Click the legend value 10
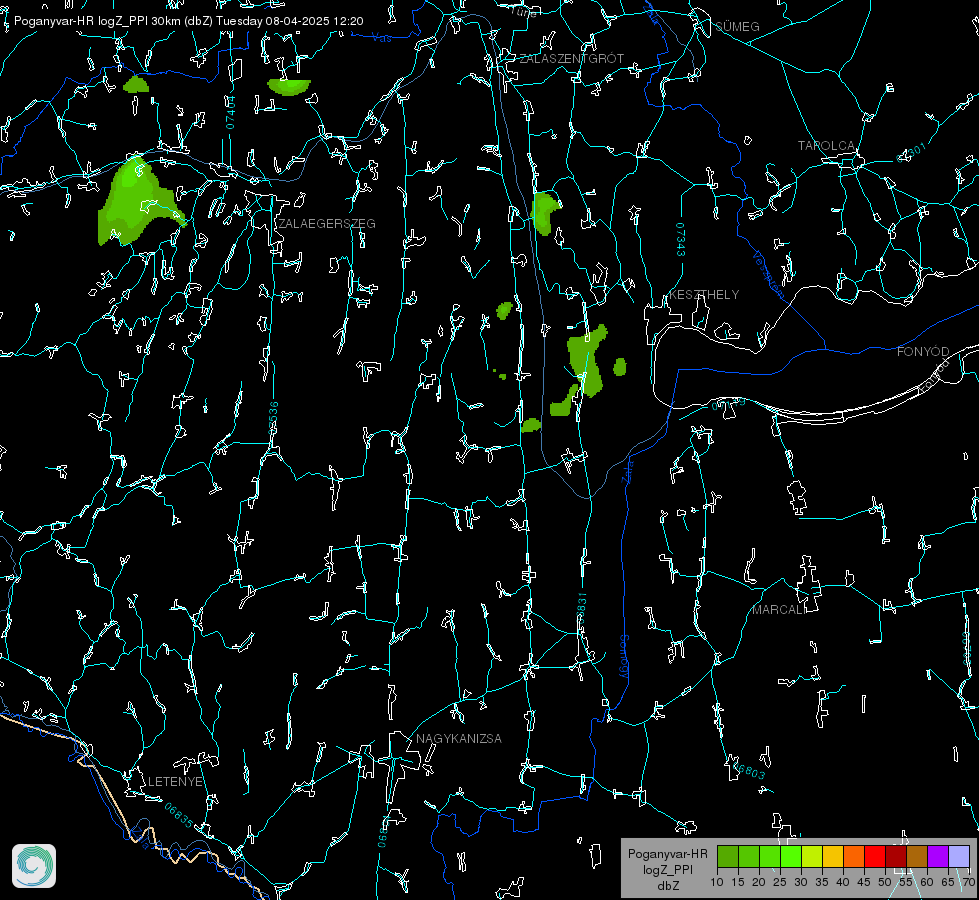The height and width of the screenshot is (900, 979). click(717, 882)
